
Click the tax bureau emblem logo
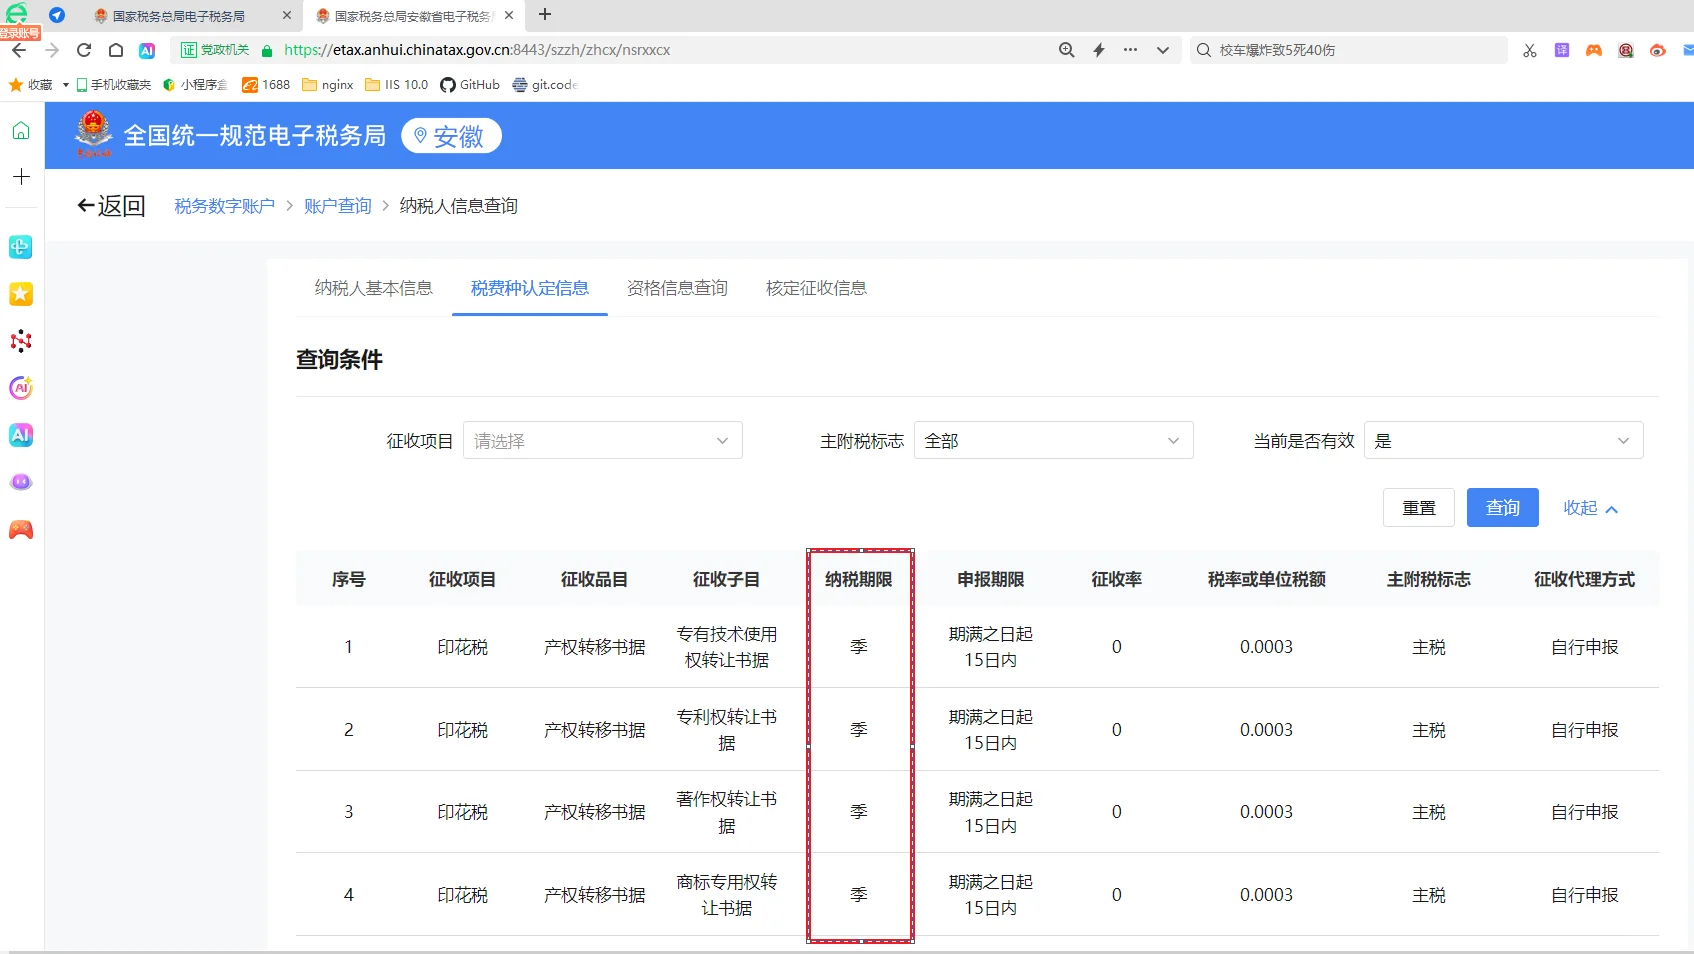[94, 134]
